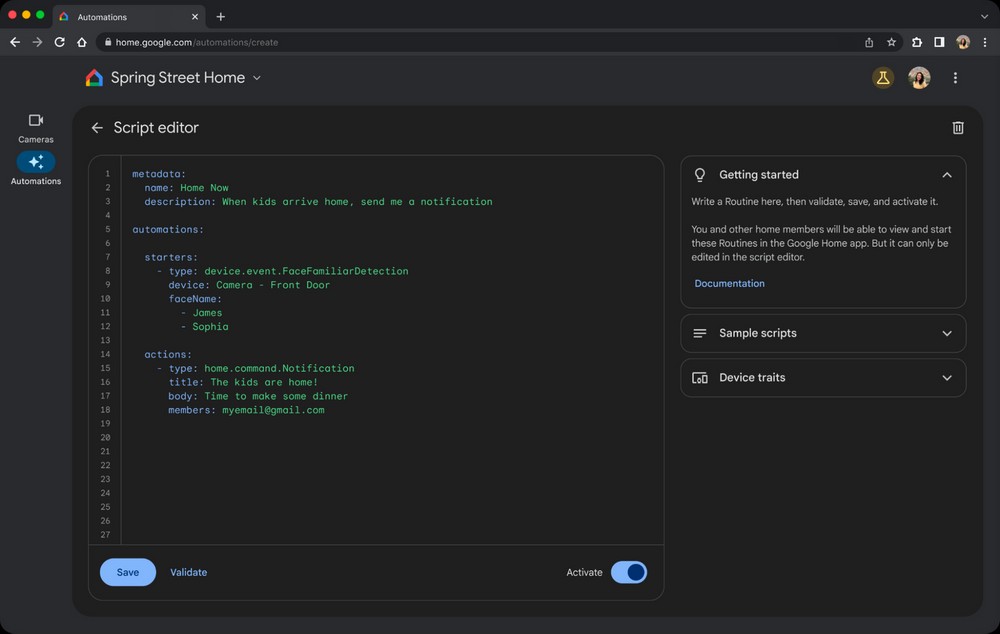Click the delete script trash icon
The image size is (1000, 634).
958,128
